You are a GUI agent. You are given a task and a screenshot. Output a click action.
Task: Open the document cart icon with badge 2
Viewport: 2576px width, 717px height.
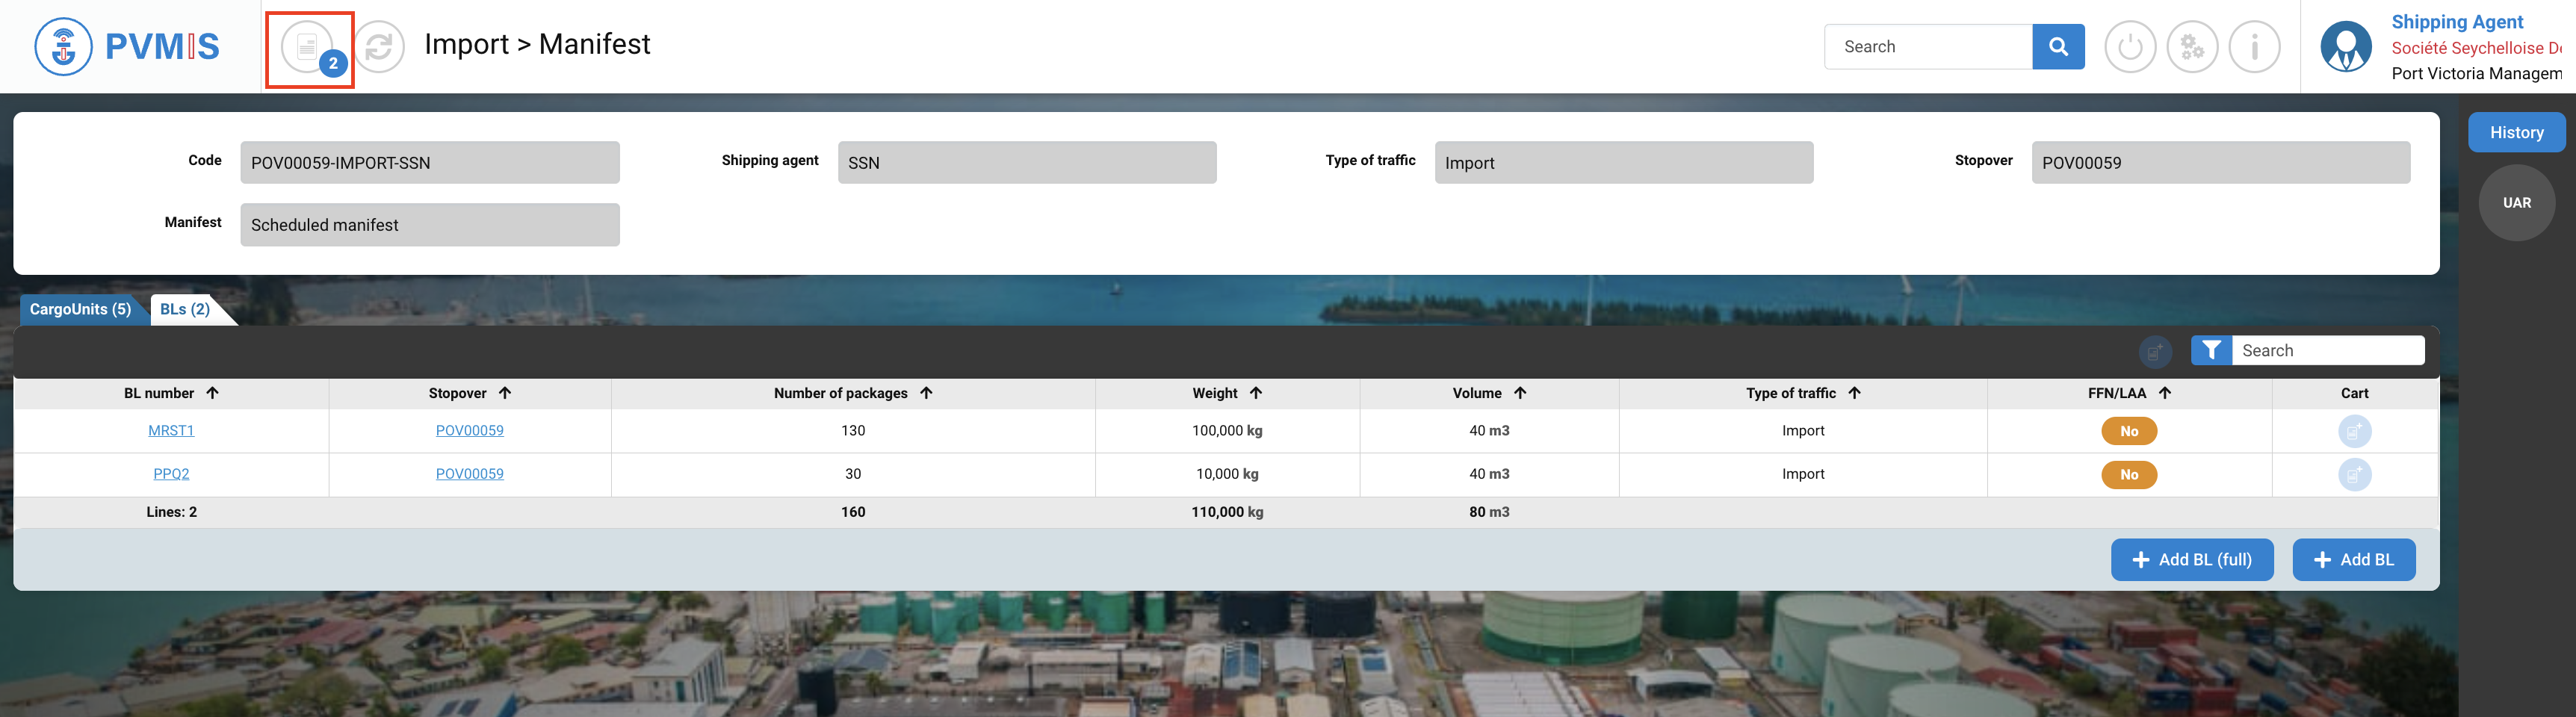[x=308, y=47]
